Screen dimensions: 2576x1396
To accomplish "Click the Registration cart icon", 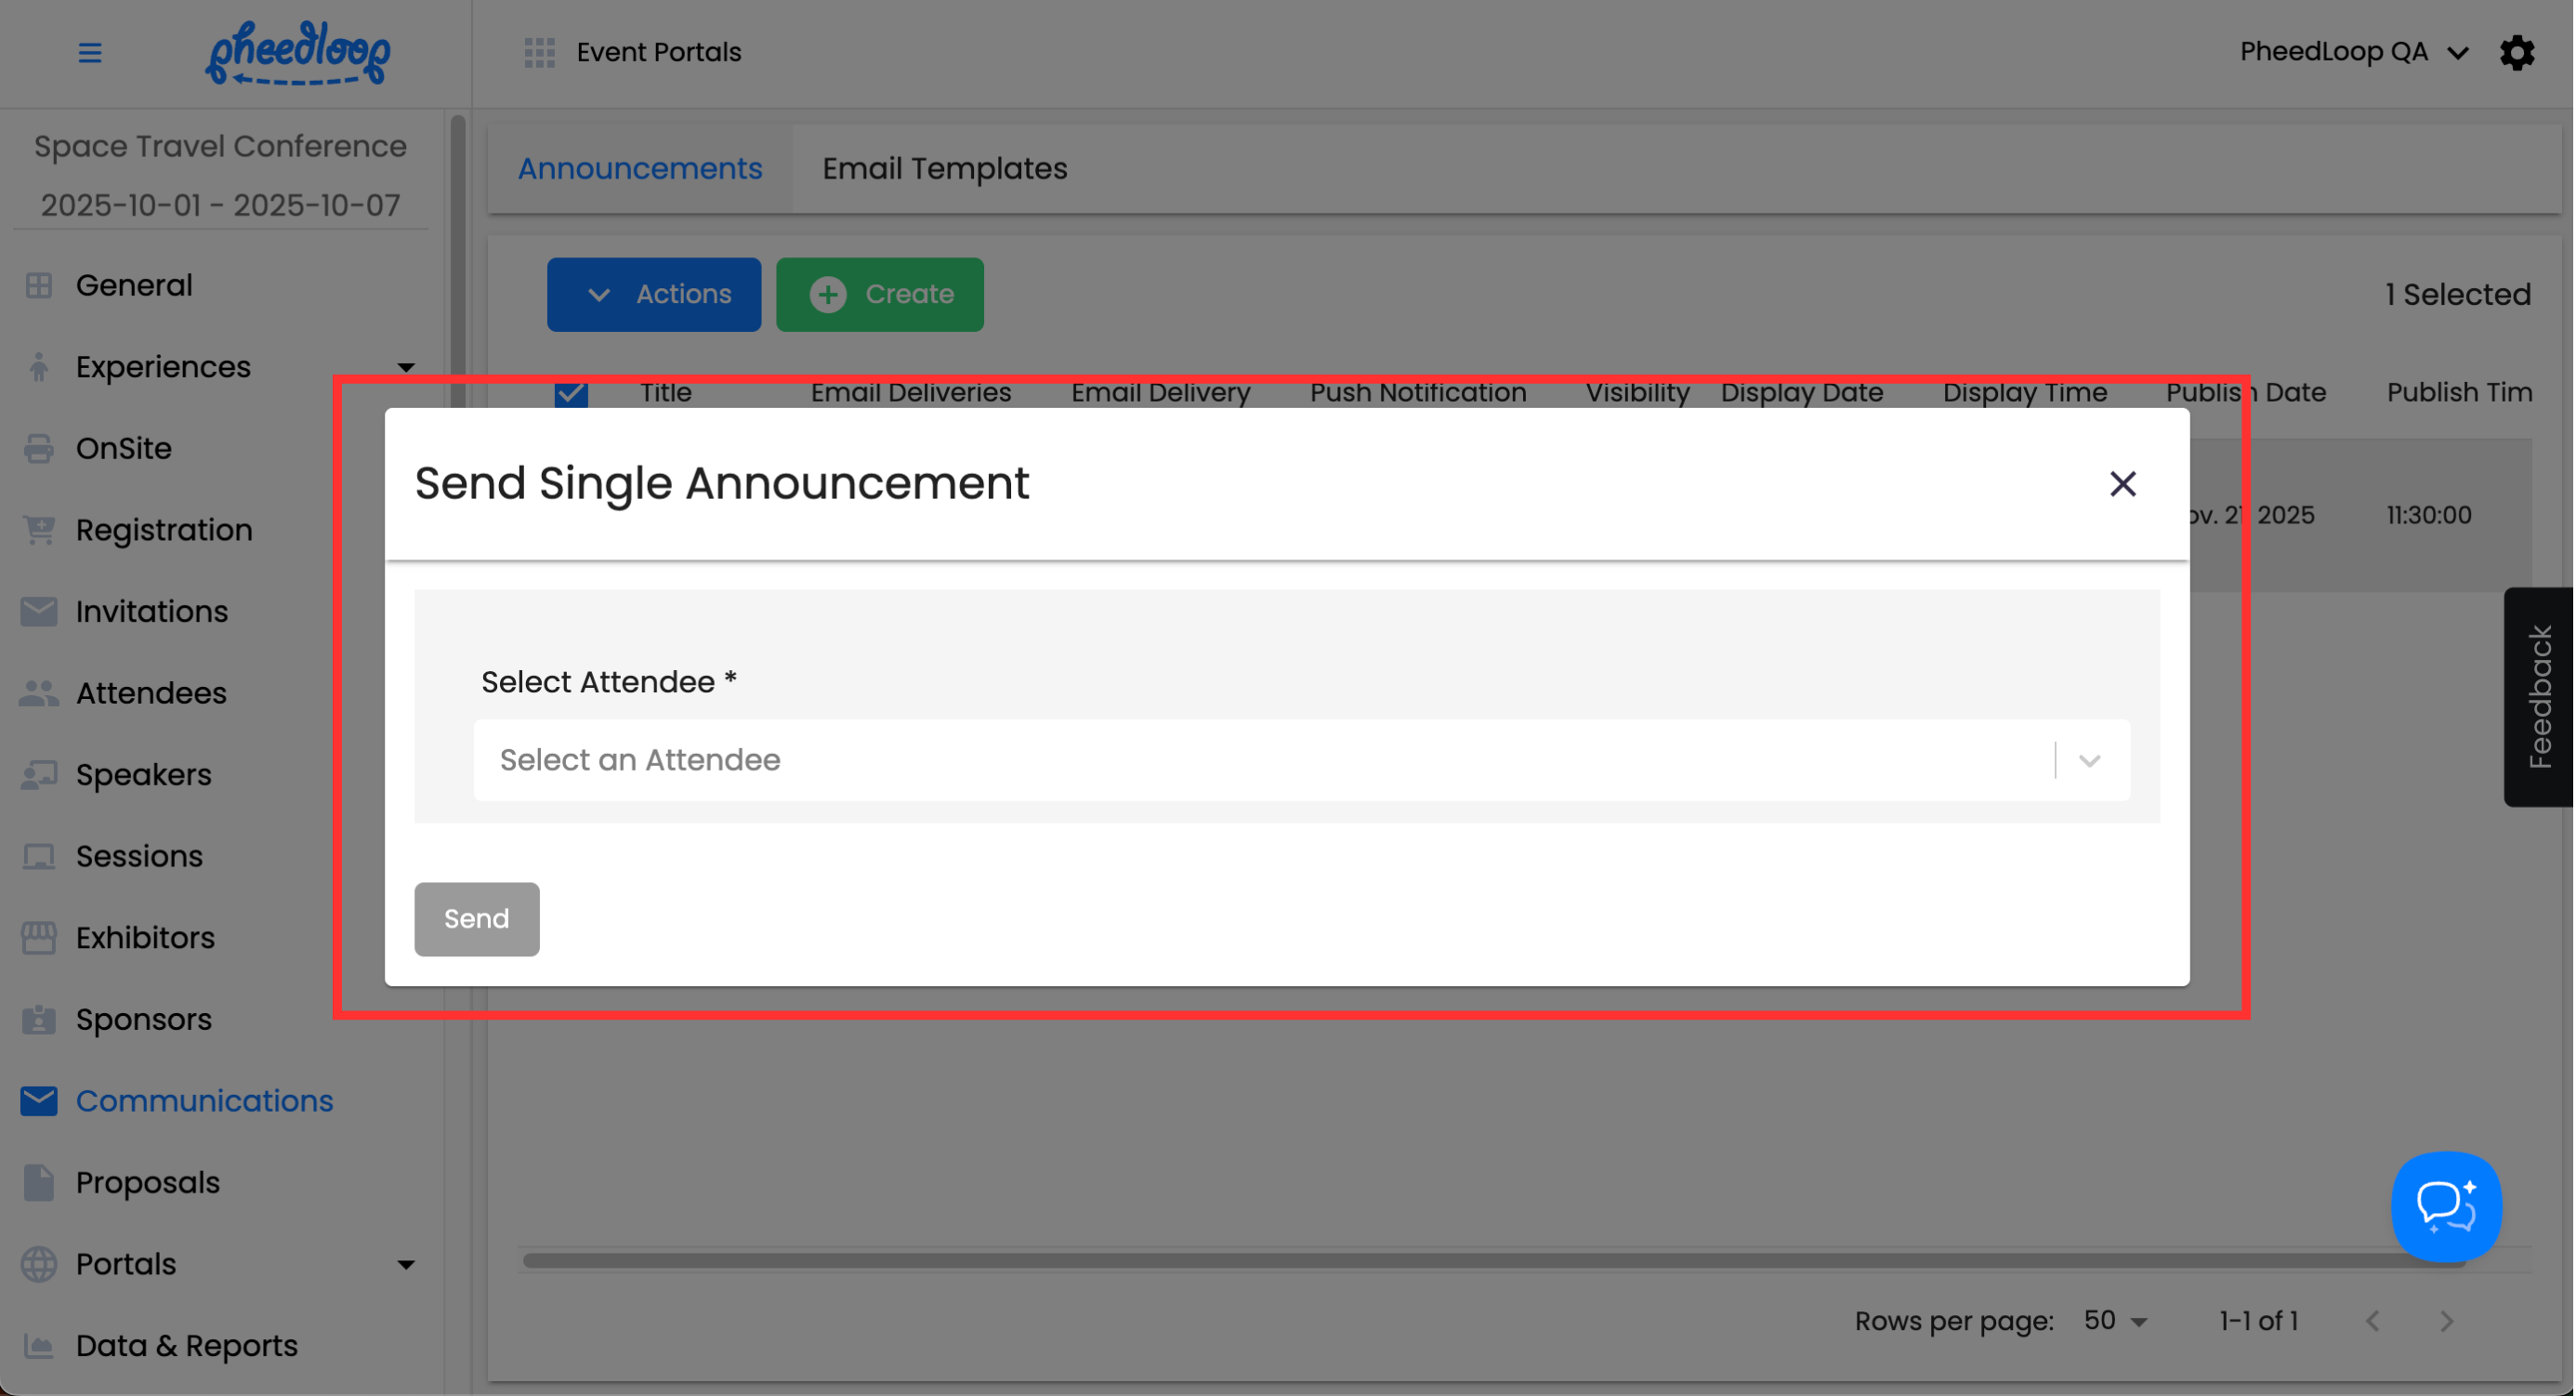I will 39,530.
